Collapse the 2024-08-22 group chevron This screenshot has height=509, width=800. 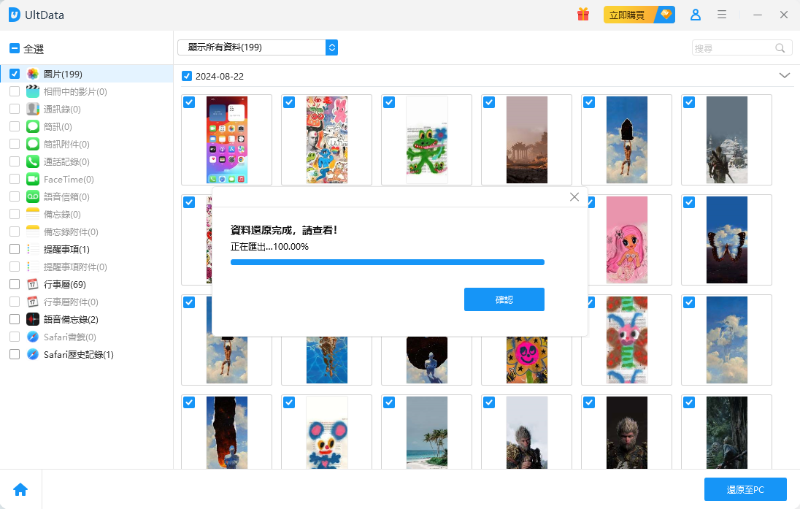pos(784,76)
